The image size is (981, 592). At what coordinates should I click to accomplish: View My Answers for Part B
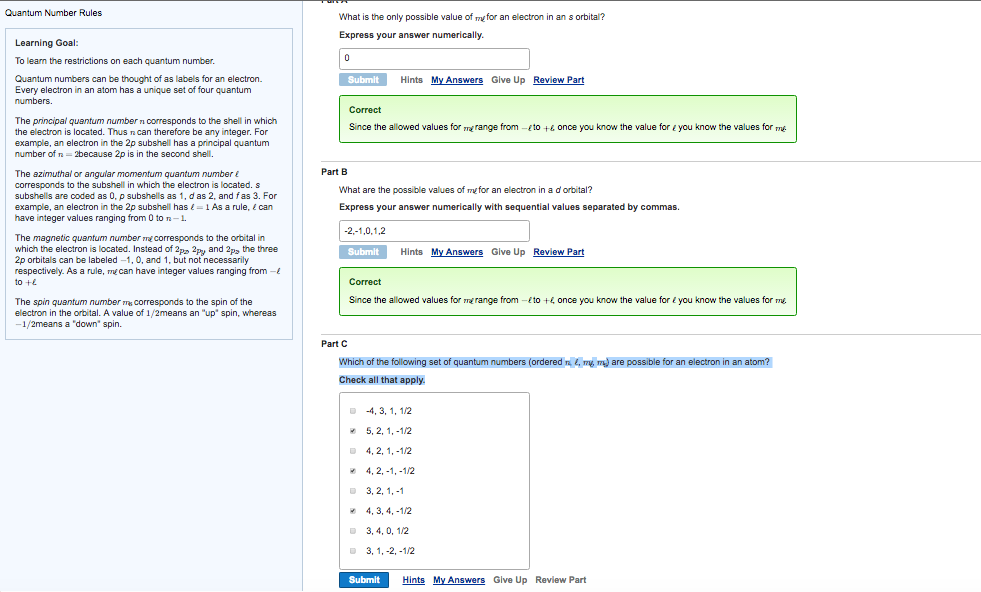456,251
